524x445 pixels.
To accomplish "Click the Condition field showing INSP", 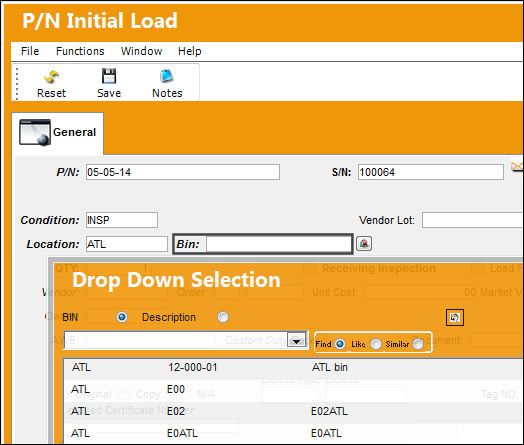I will pyautogui.click(x=122, y=220).
